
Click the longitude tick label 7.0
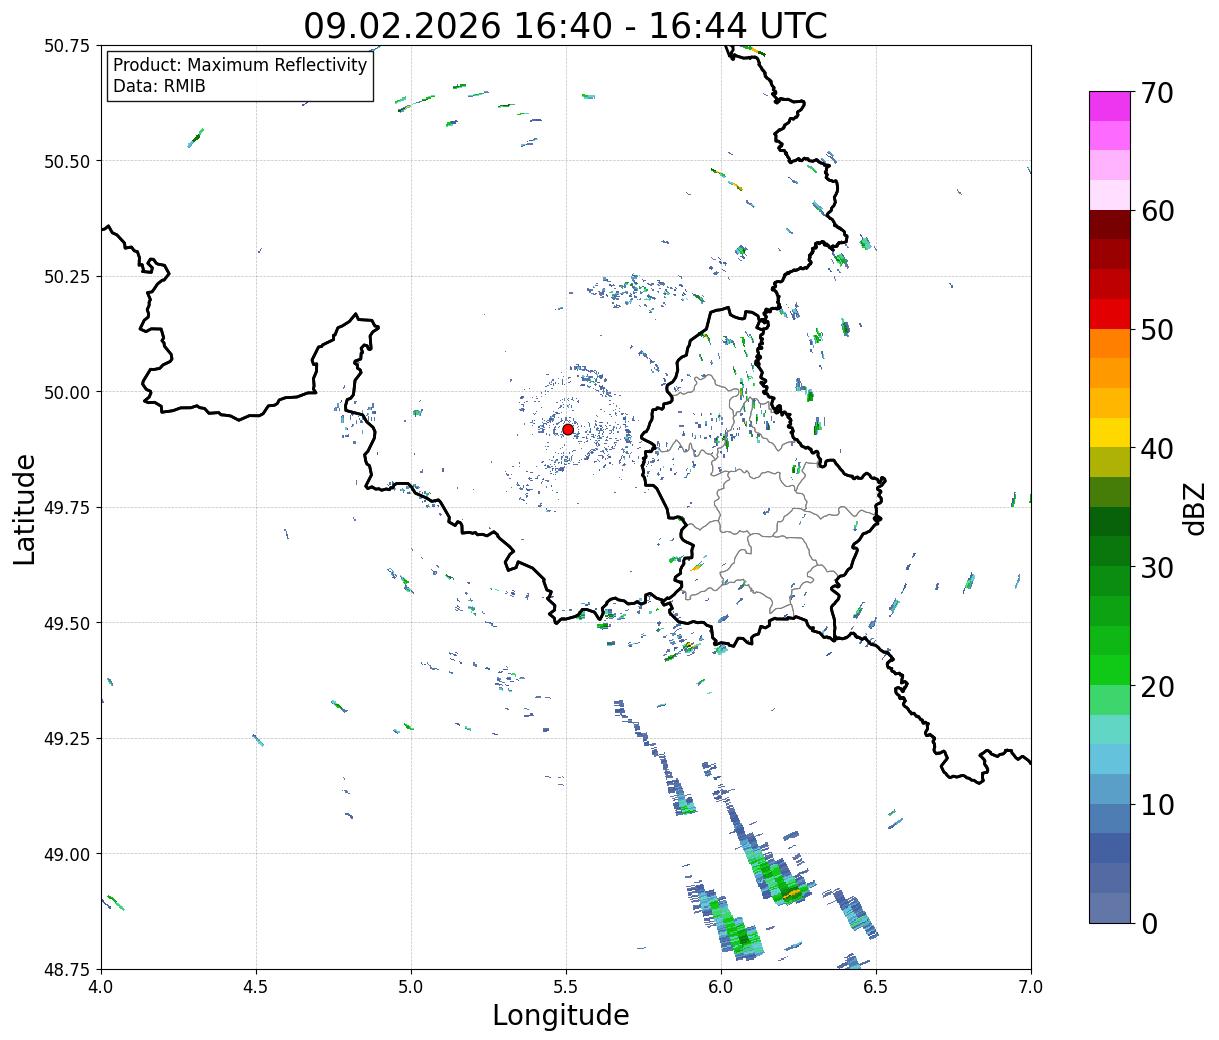point(1031,987)
